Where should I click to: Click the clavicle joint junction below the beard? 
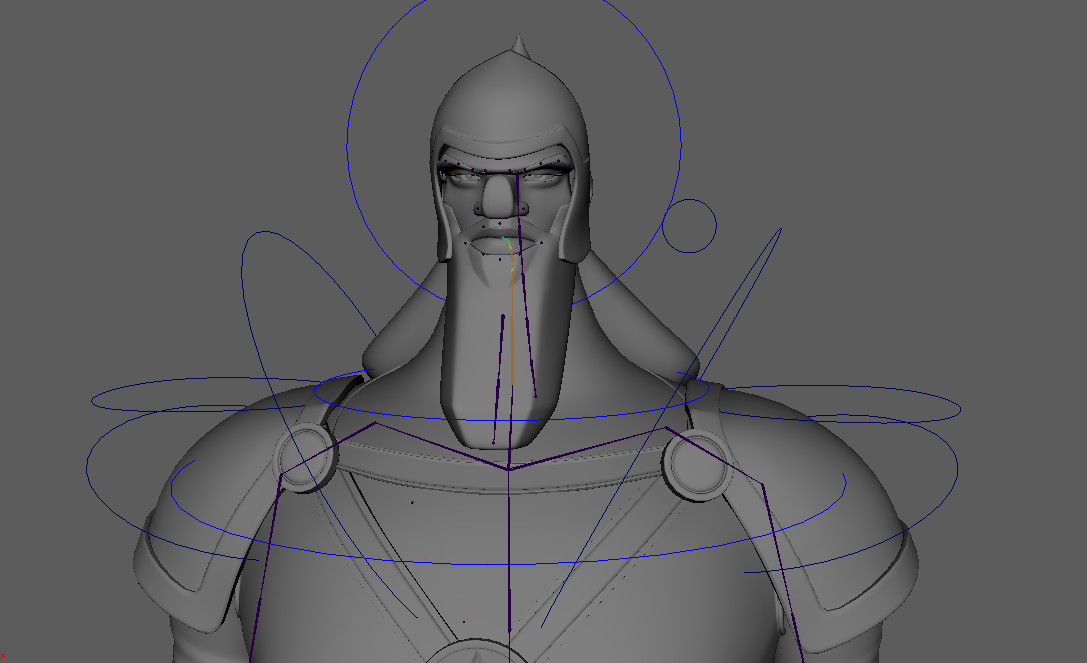coord(509,467)
